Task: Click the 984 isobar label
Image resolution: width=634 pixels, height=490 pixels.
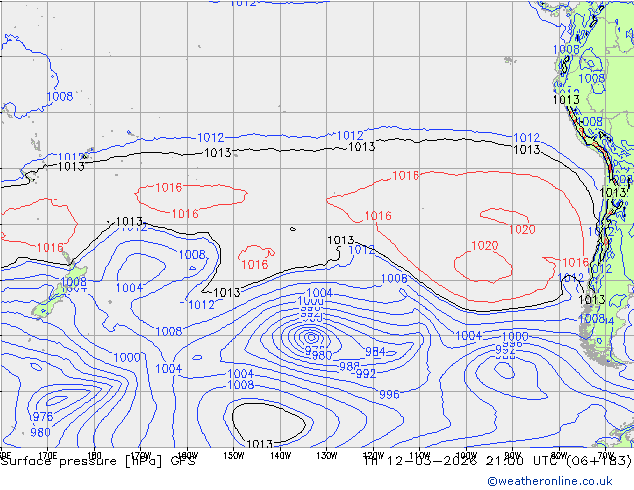Action: click(x=375, y=352)
